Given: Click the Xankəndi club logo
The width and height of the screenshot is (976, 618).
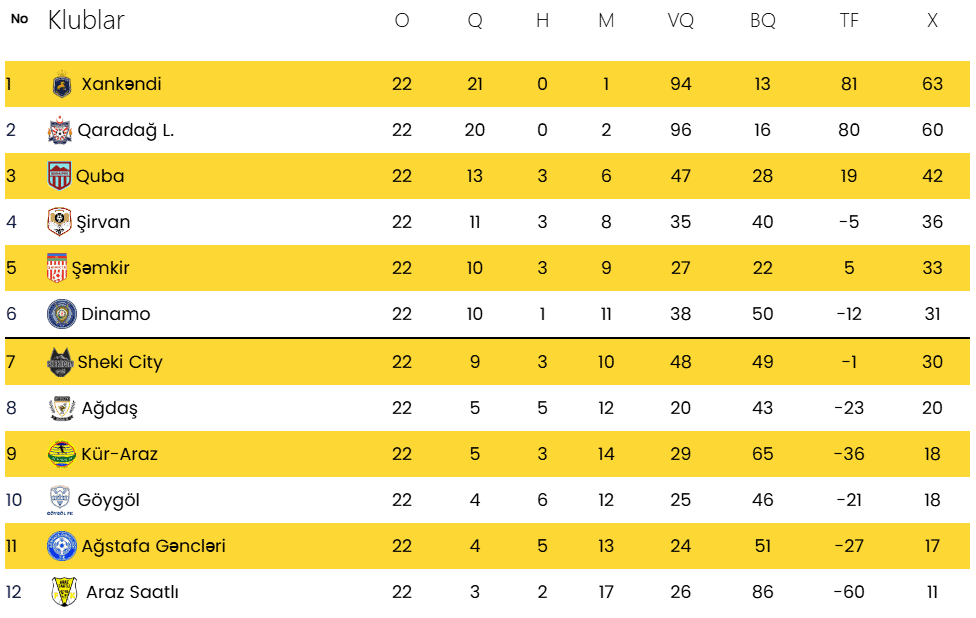Looking at the screenshot, I should (62, 85).
